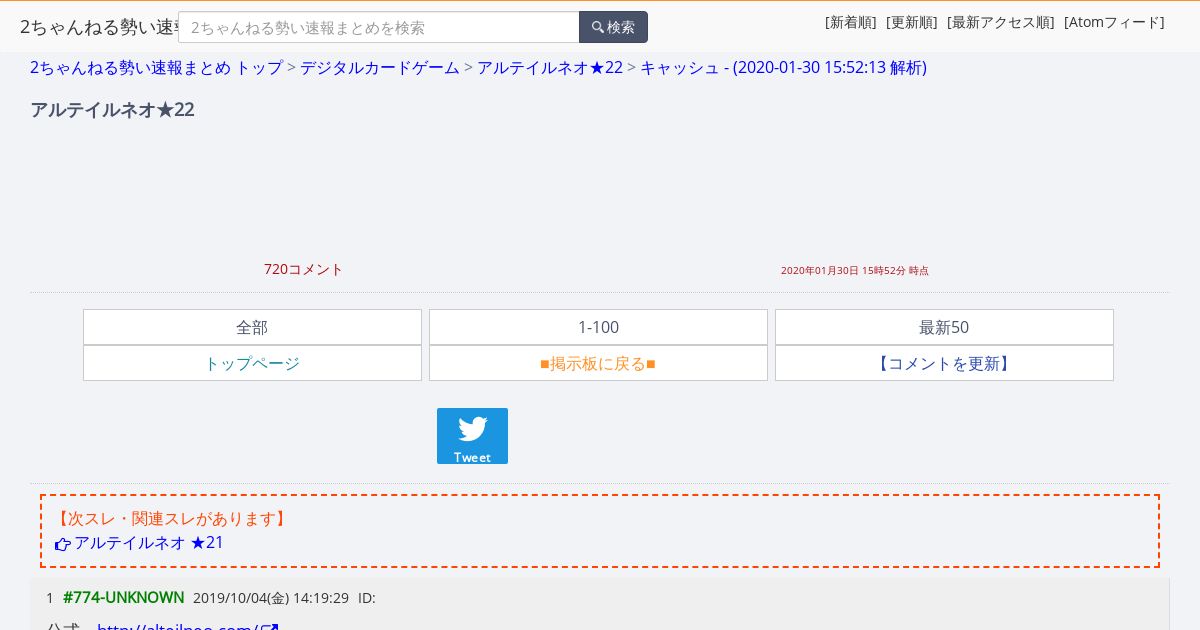Click the 720コメント count text

(304, 269)
